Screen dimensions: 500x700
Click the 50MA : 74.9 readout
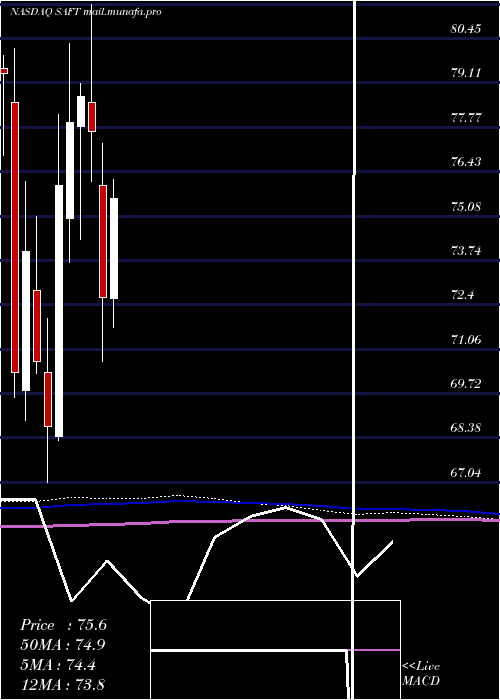[63, 645]
